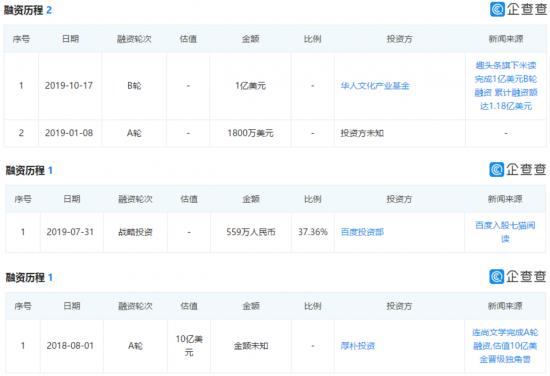
Task: Click the 战略投资 funding round cell
Action: 135,232
